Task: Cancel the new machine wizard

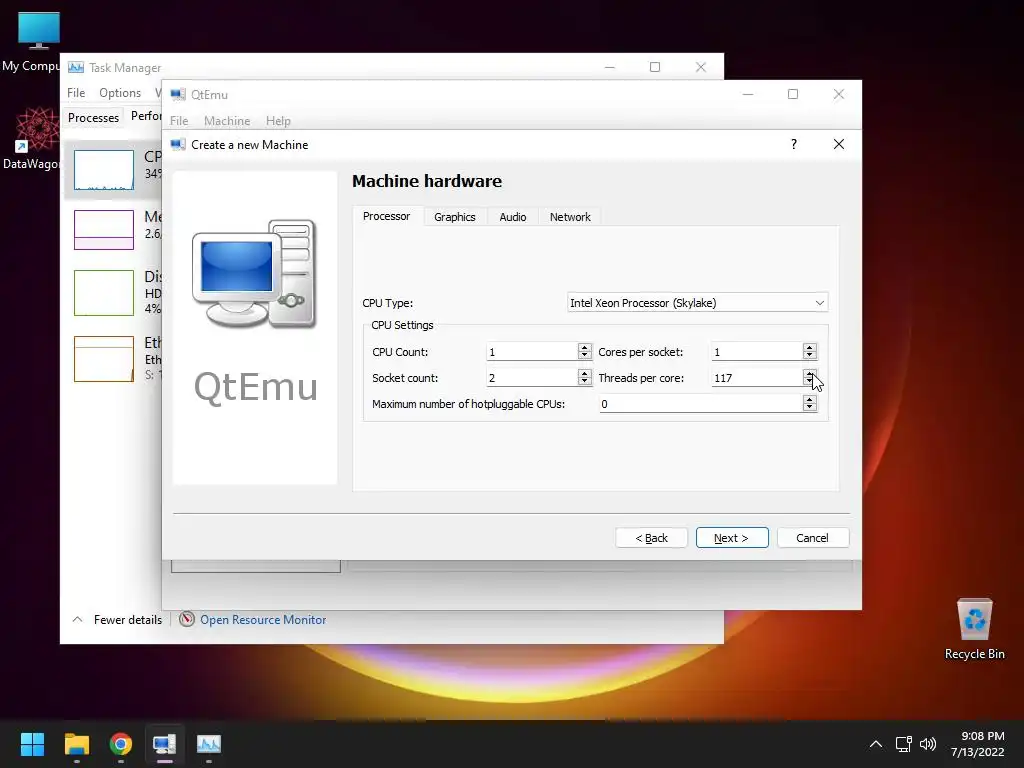Action: pyautogui.click(x=812, y=537)
